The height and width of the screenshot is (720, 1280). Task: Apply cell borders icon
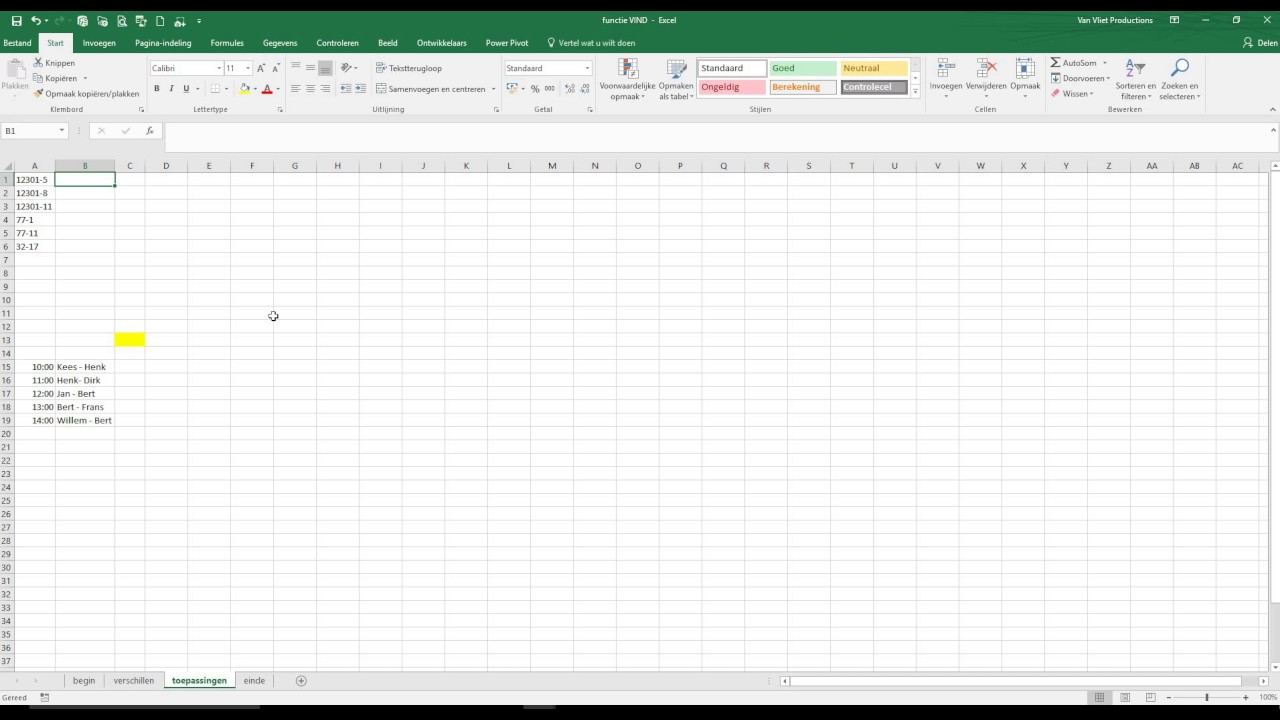[x=215, y=89]
